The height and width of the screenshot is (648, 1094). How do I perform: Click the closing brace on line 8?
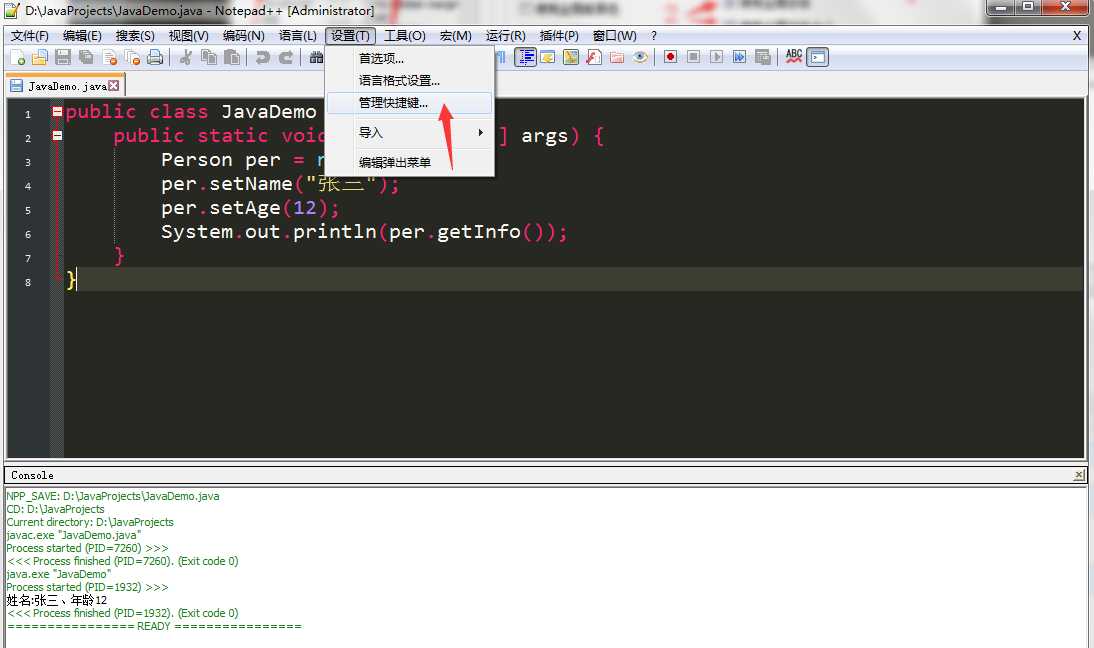pyautogui.click(x=70, y=280)
